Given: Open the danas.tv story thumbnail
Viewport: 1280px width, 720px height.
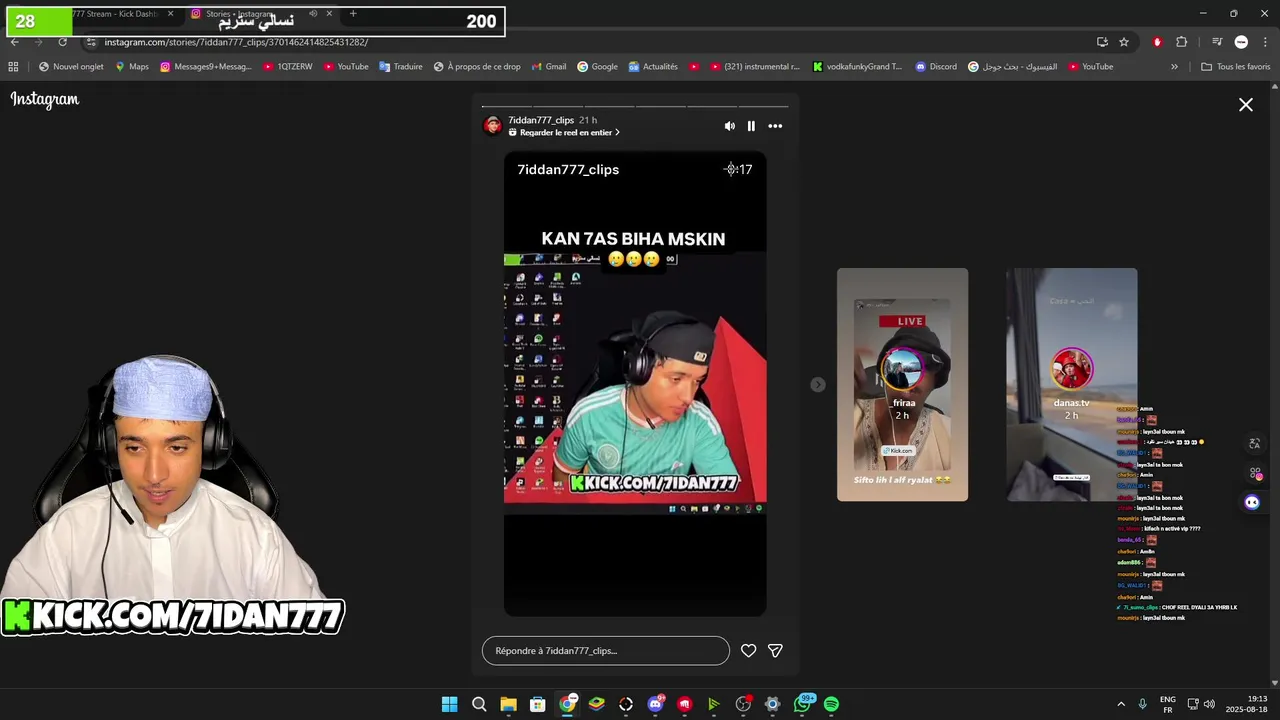Looking at the screenshot, I should point(1071,384).
